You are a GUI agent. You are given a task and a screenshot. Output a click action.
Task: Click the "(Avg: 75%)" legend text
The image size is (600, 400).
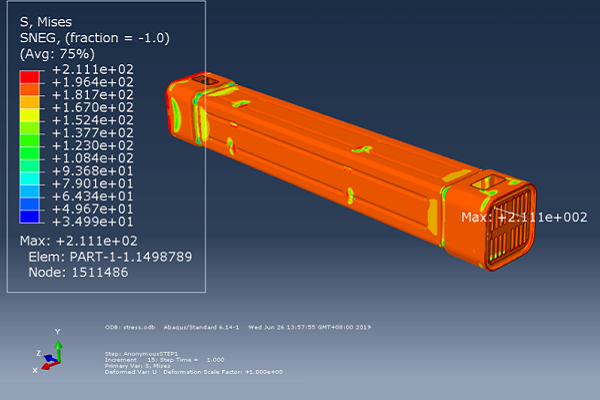[x=57, y=53]
